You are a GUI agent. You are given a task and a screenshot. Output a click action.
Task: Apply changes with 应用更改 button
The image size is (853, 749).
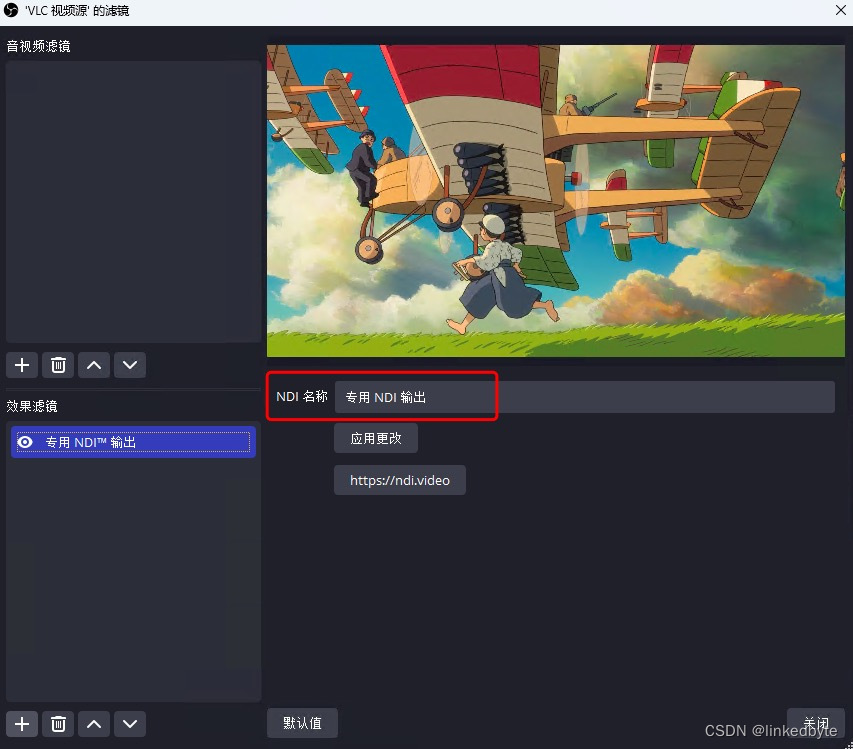[376, 438]
